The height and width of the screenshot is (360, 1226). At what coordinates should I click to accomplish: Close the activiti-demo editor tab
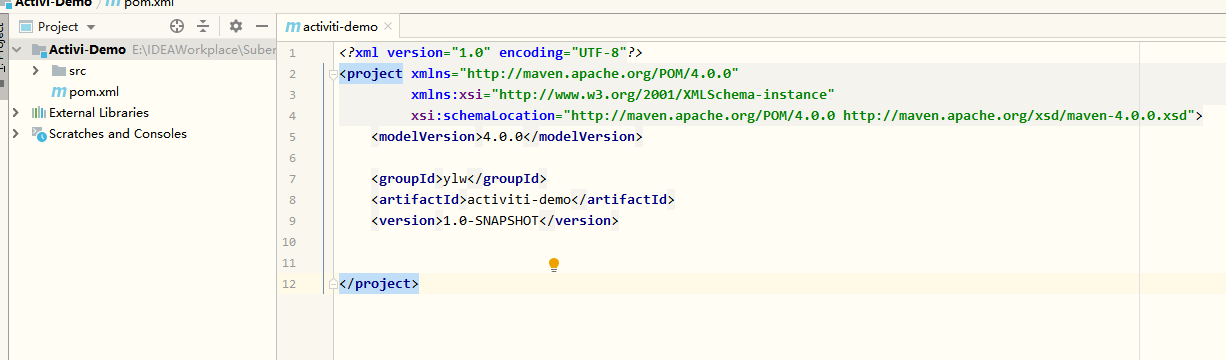(x=388, y=27)
